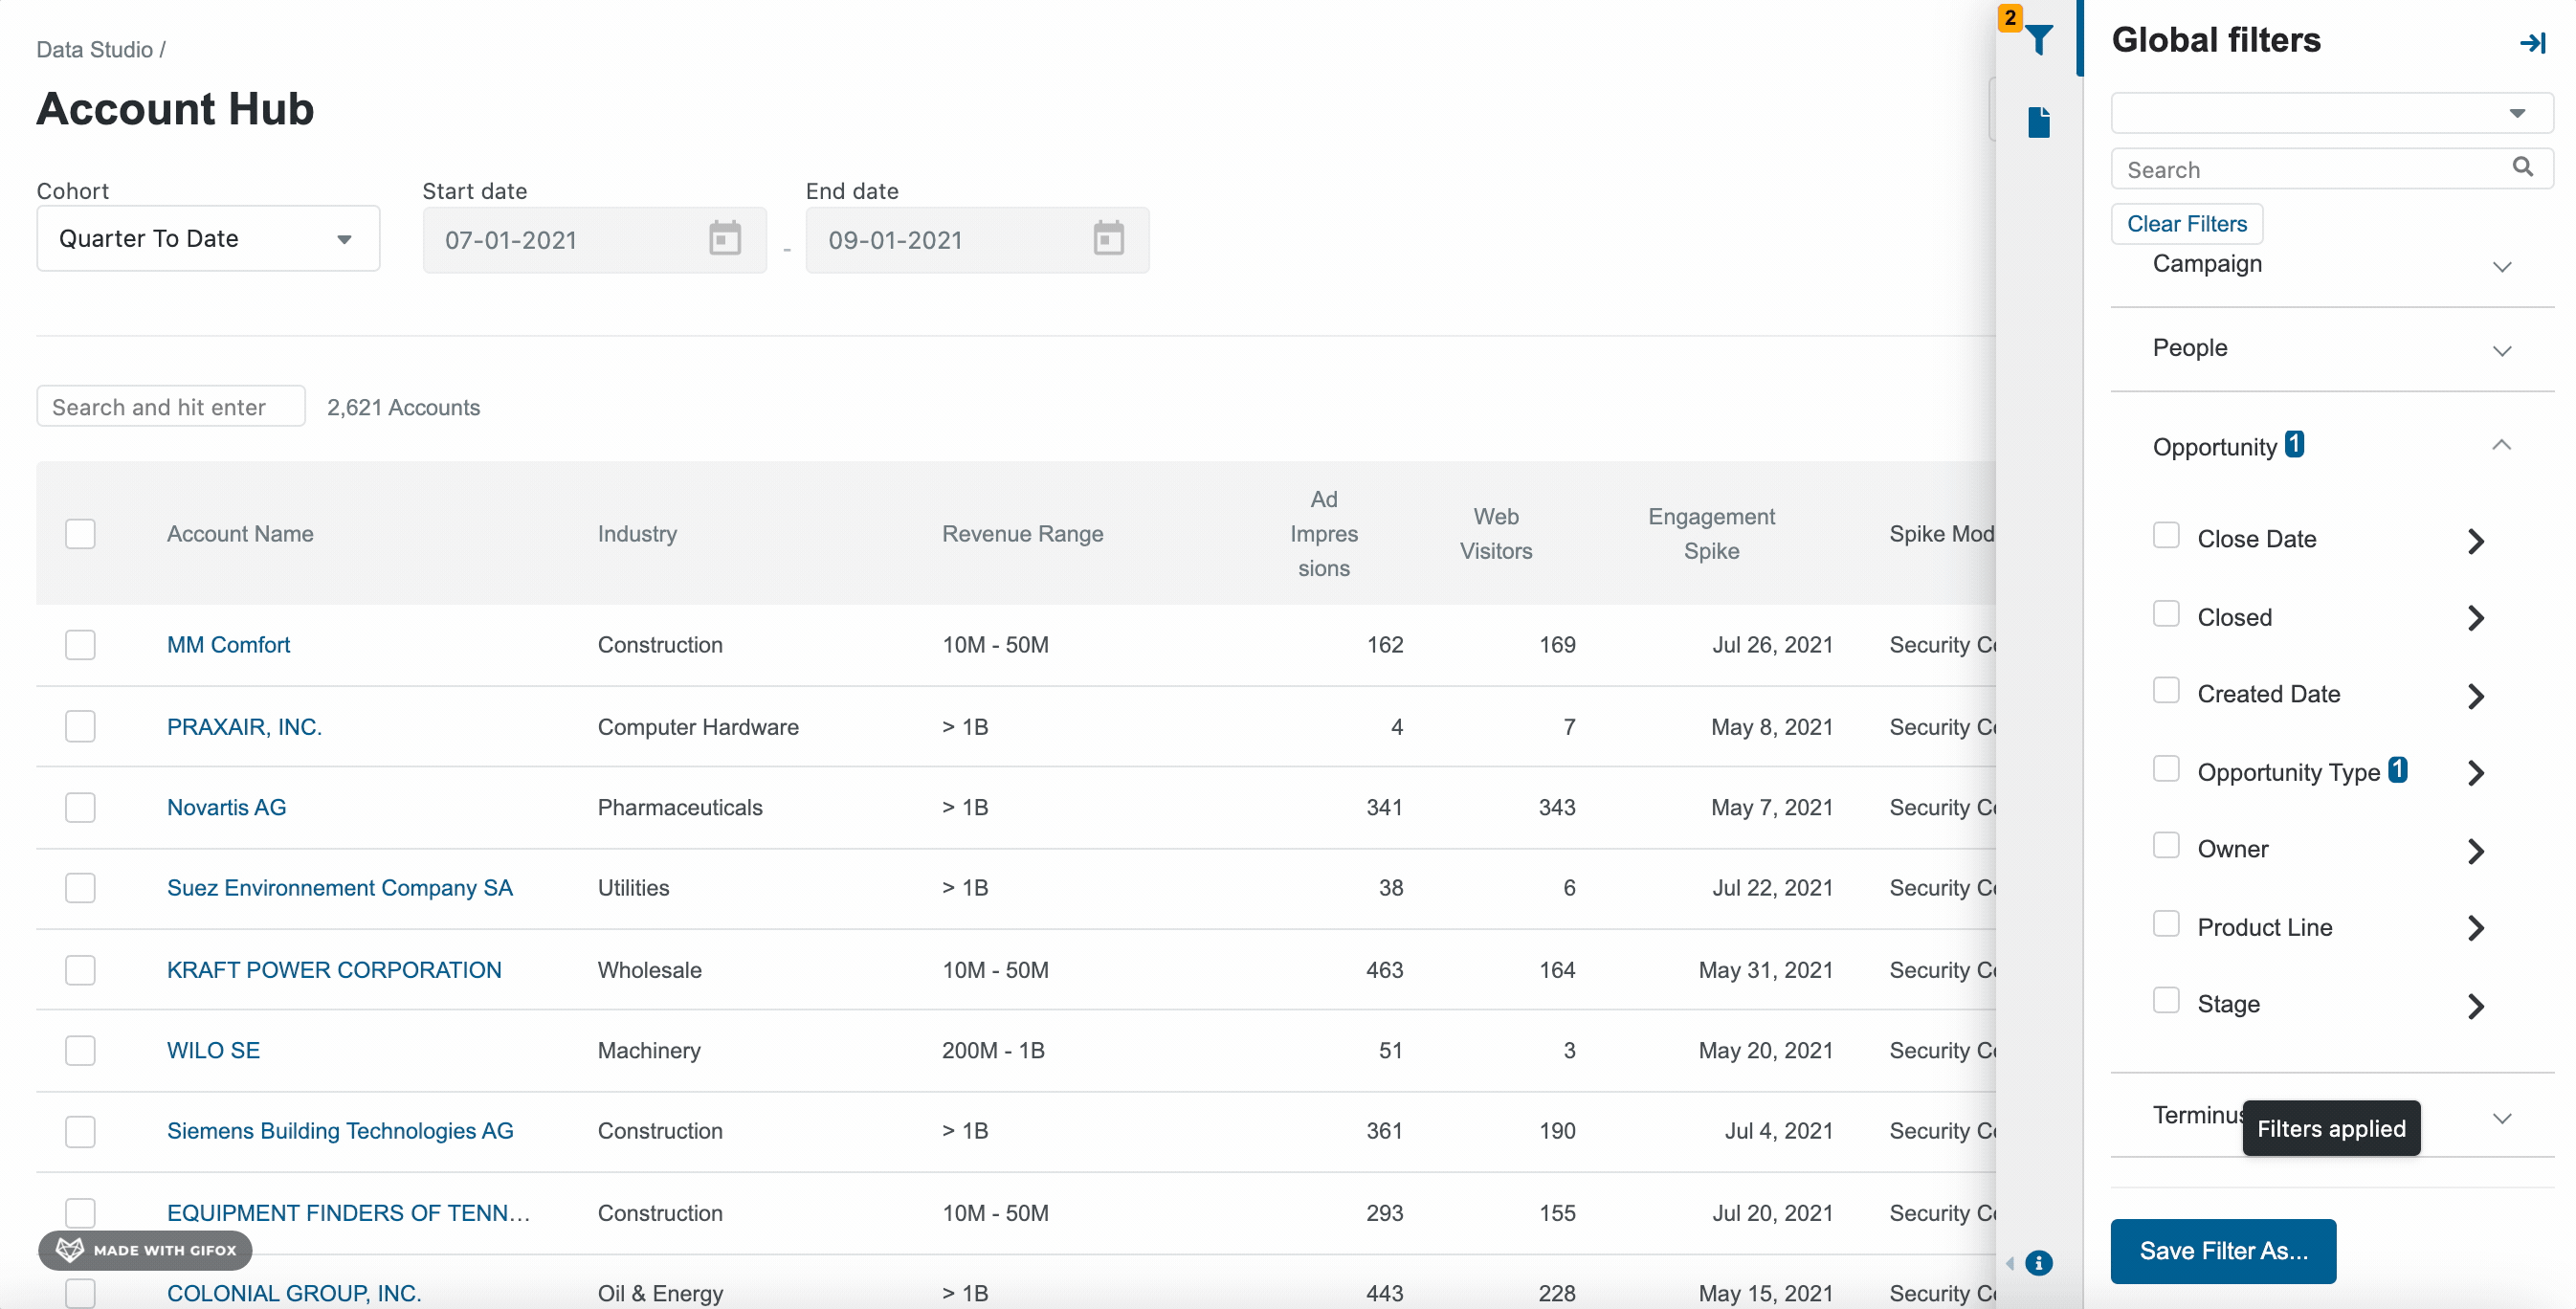Select the MM Comfort row checkbox
Screen dimensions: 2576x1309
pyautogui.click(x=80, y=645)
